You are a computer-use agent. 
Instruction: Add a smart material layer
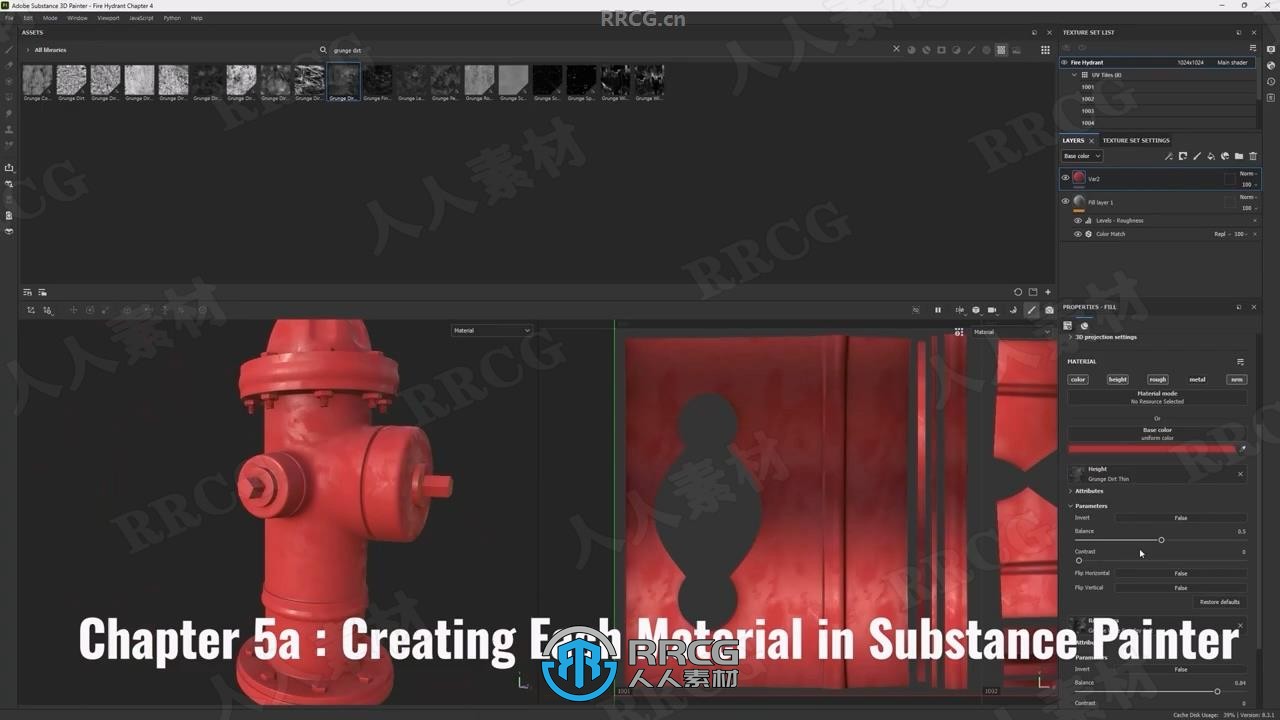(x=1225, y=156)
